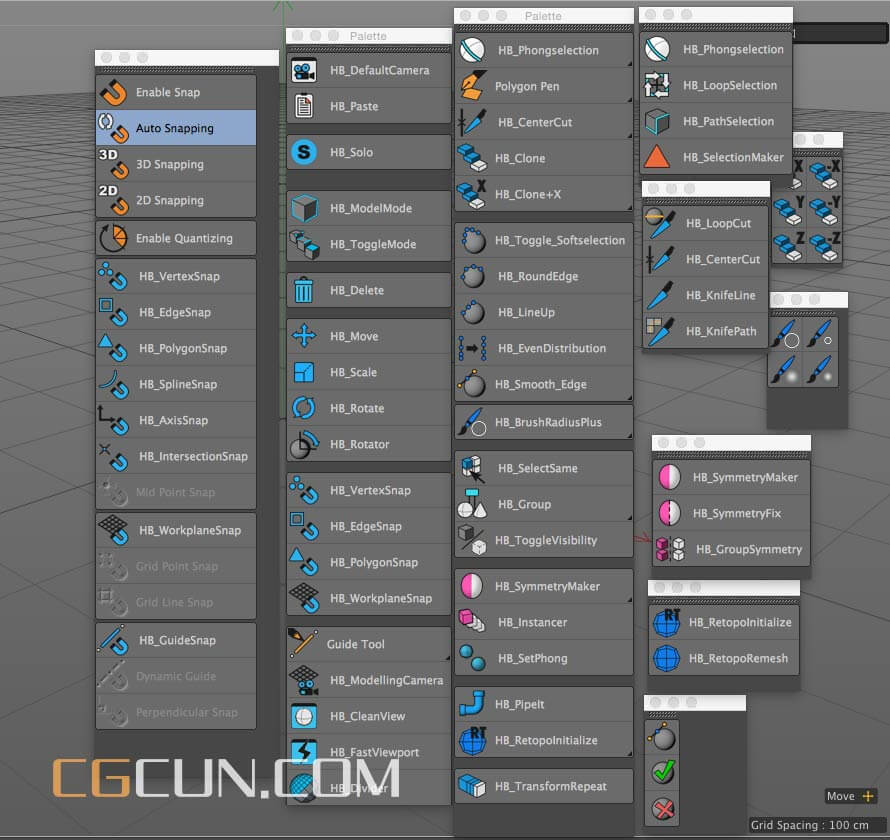Open the HB_Group fold-out arrow
Screen dimensions: 890x840
tap(629, 517)
